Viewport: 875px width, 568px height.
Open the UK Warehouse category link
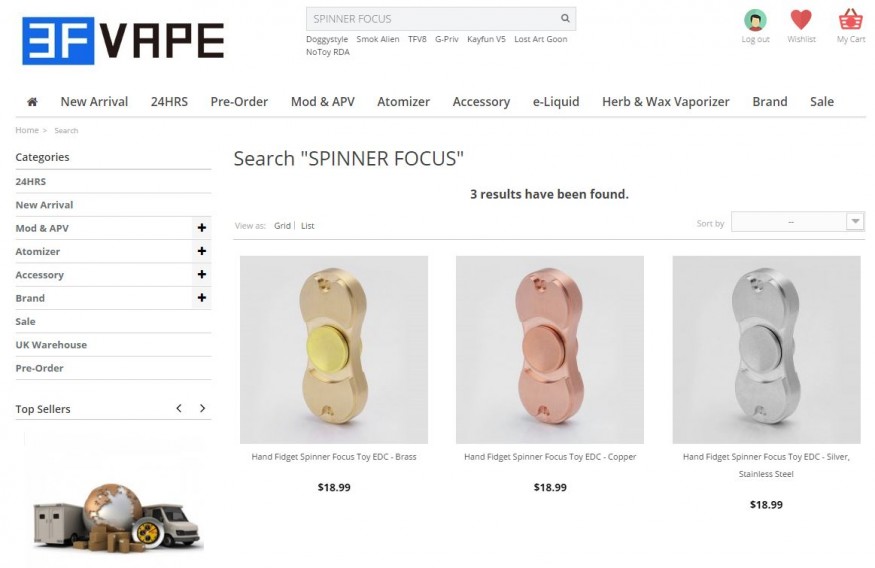51,345
